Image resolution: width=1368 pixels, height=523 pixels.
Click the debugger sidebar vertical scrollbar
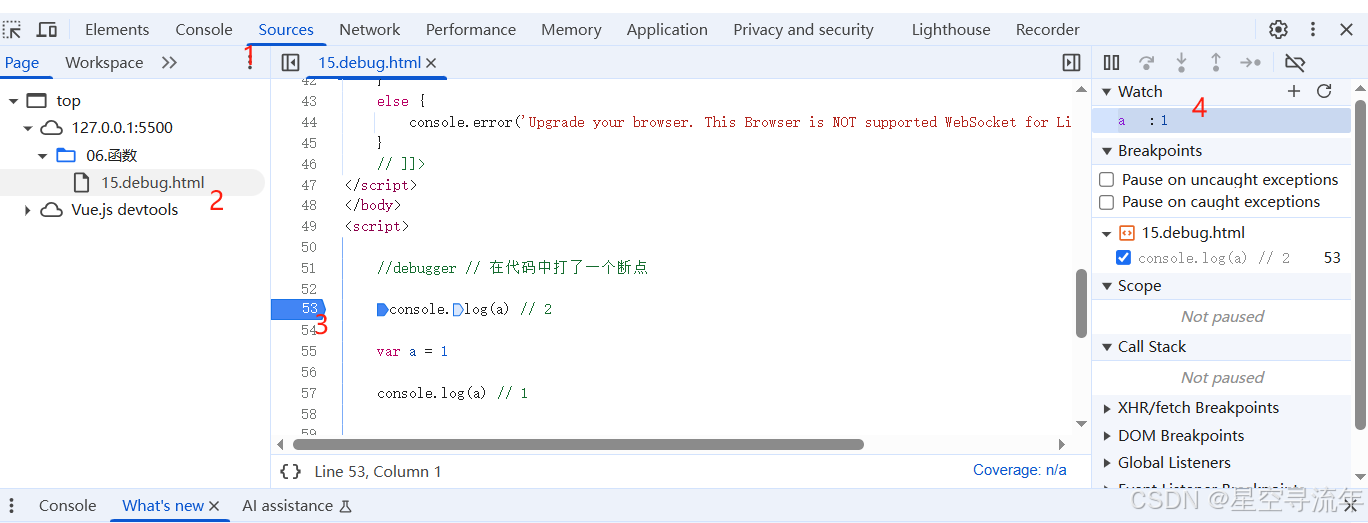click(x=1360, y=265)
